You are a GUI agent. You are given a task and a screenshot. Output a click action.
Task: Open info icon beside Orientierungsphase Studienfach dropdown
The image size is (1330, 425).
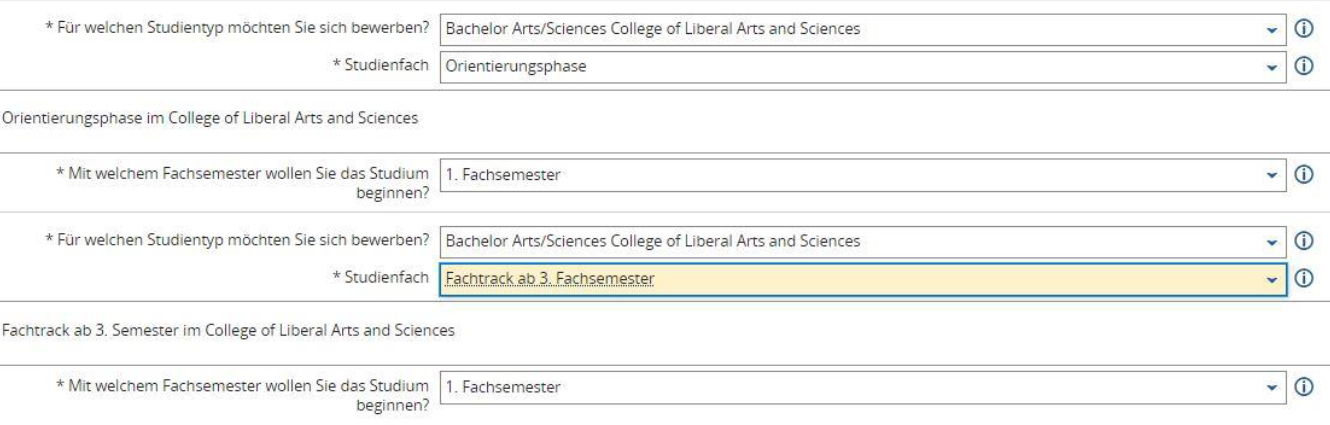(x=1303, y=66)
